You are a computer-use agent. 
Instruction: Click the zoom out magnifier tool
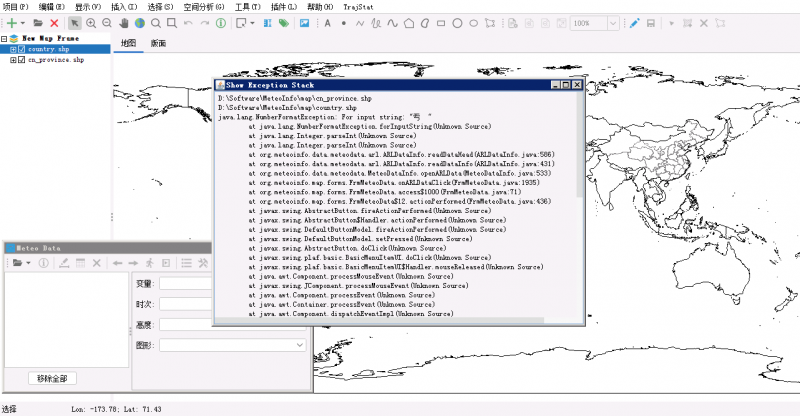108,22
